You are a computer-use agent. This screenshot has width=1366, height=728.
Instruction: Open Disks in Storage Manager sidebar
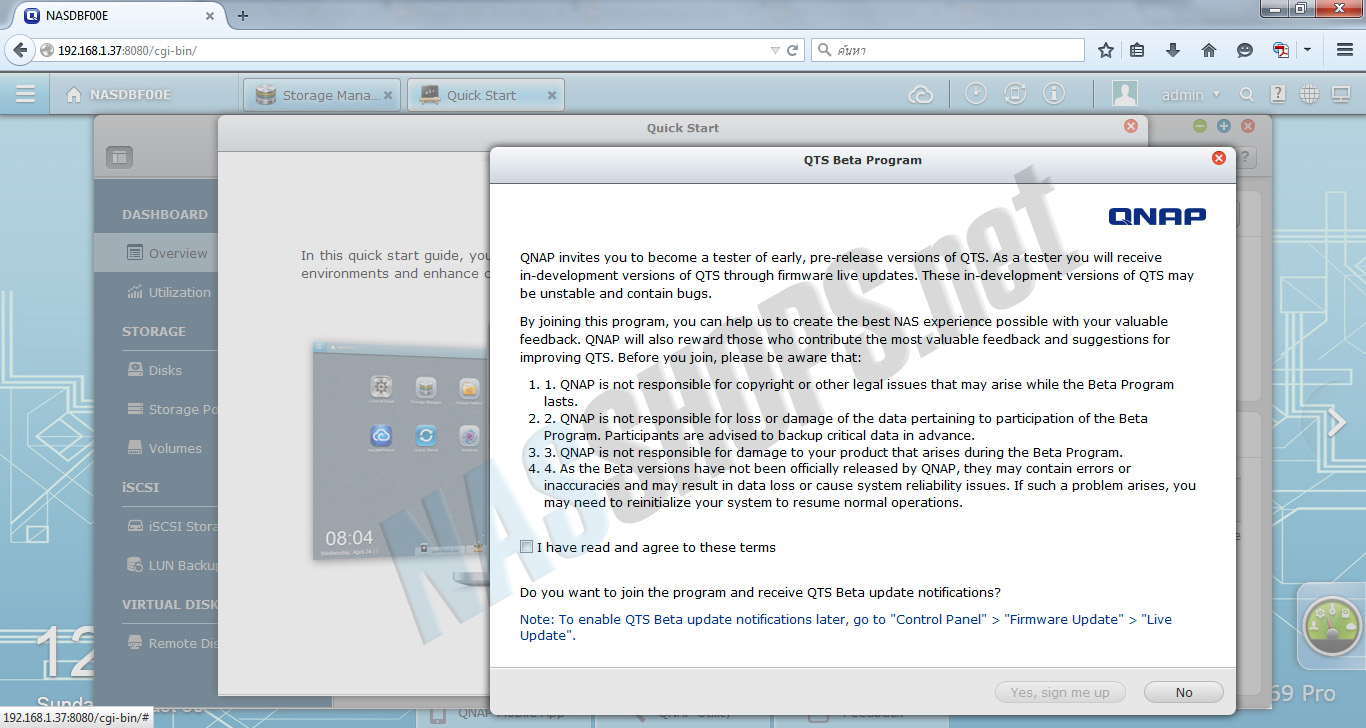(155, 370)
